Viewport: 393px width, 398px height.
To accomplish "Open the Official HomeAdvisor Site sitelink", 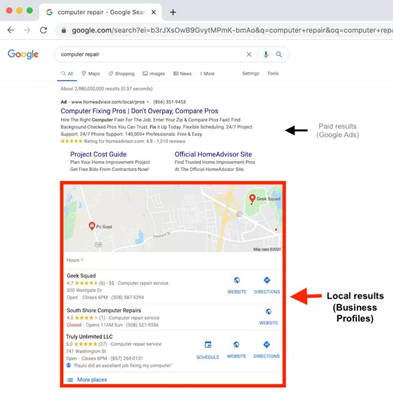I will click(213, 154).
